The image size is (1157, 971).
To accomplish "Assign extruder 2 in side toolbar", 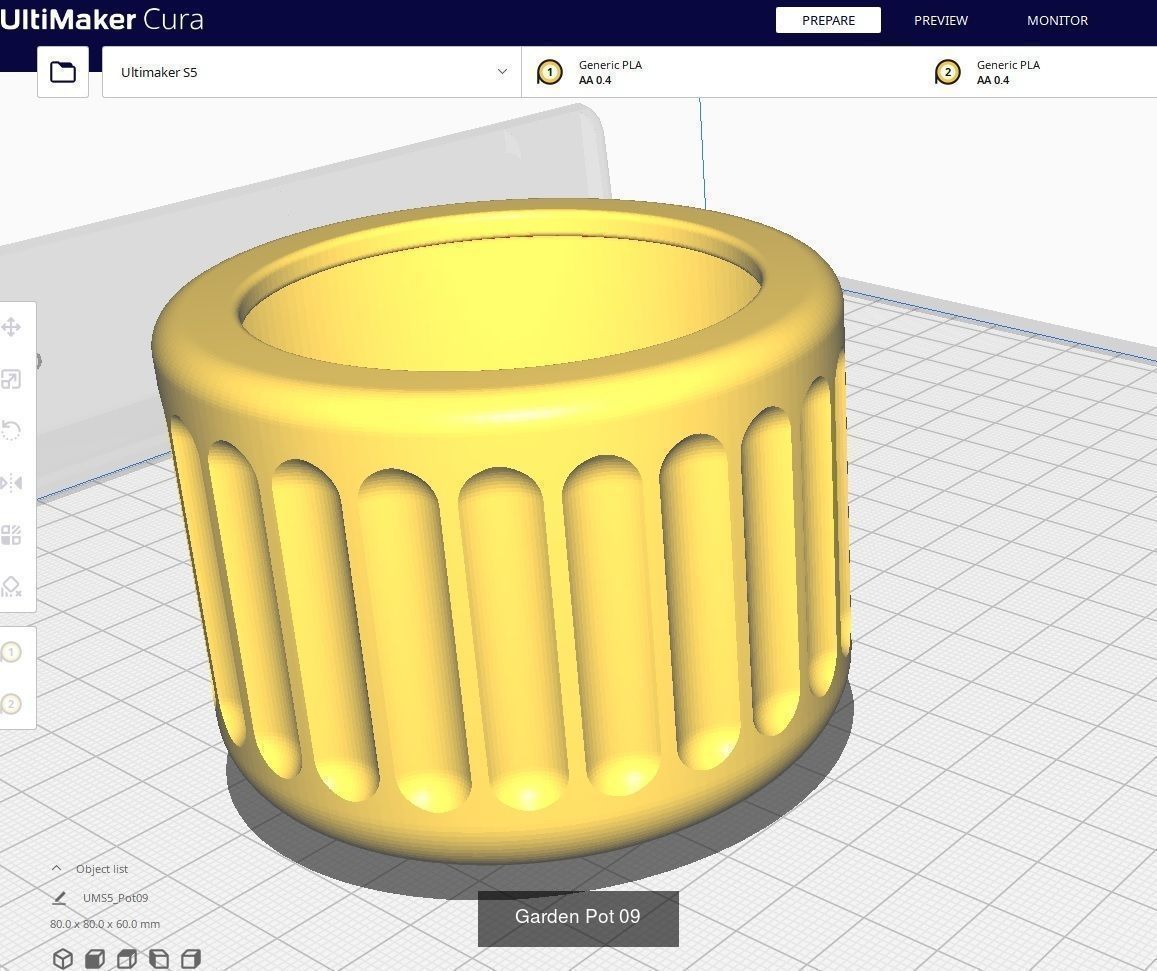I will 11,704.
